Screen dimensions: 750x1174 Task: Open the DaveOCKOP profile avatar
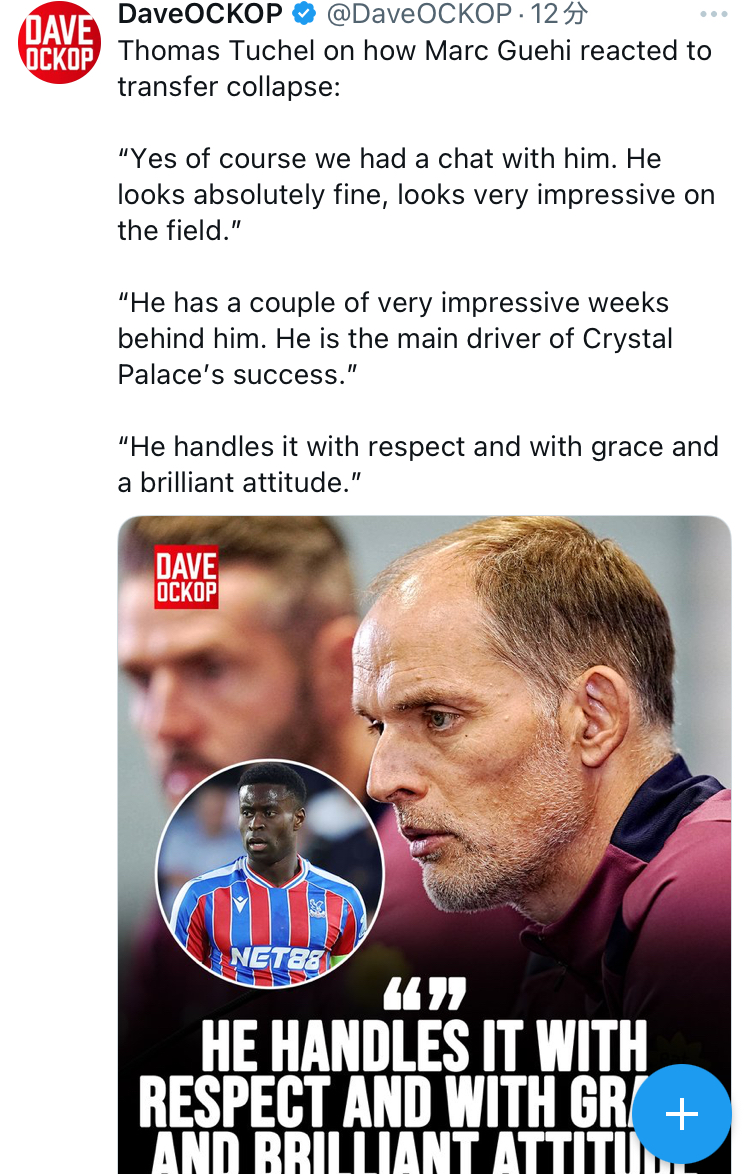click(59, 43)
